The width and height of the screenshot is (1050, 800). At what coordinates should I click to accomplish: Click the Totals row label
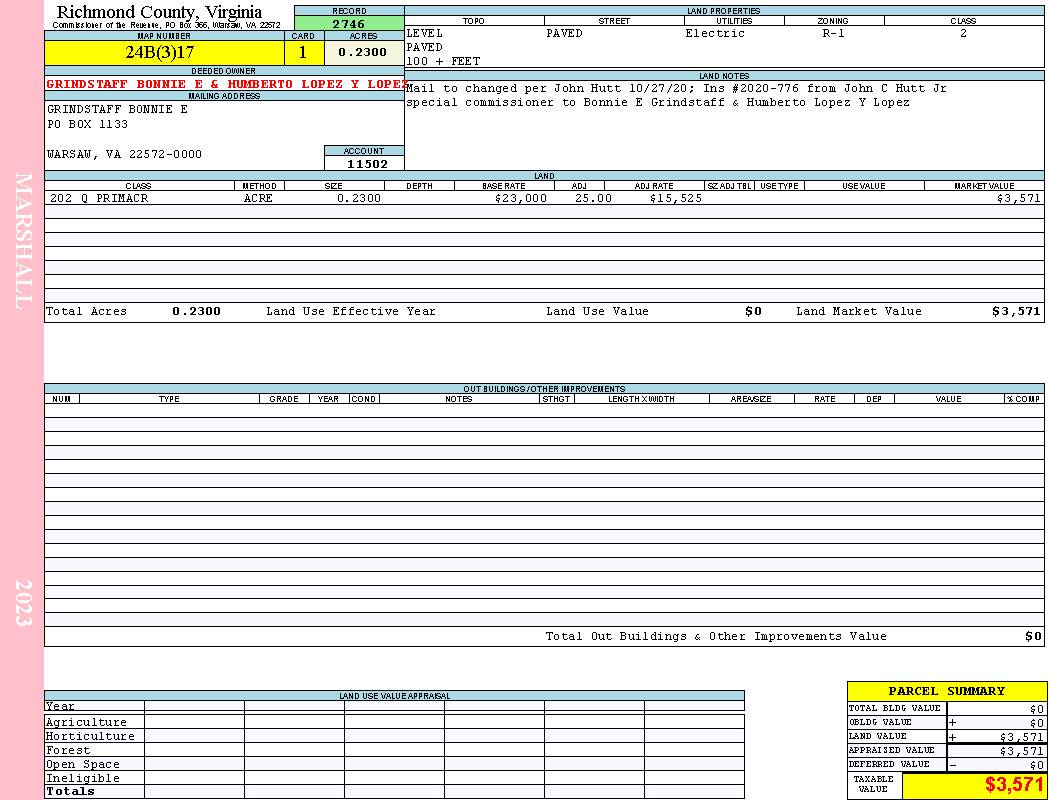coord(70,791)
